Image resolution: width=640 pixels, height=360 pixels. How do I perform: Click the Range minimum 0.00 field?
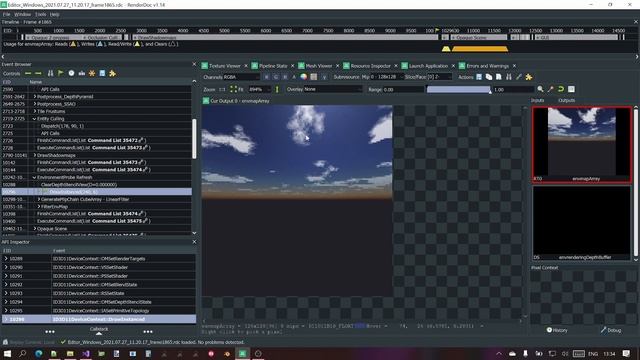(x=403, y=89)
